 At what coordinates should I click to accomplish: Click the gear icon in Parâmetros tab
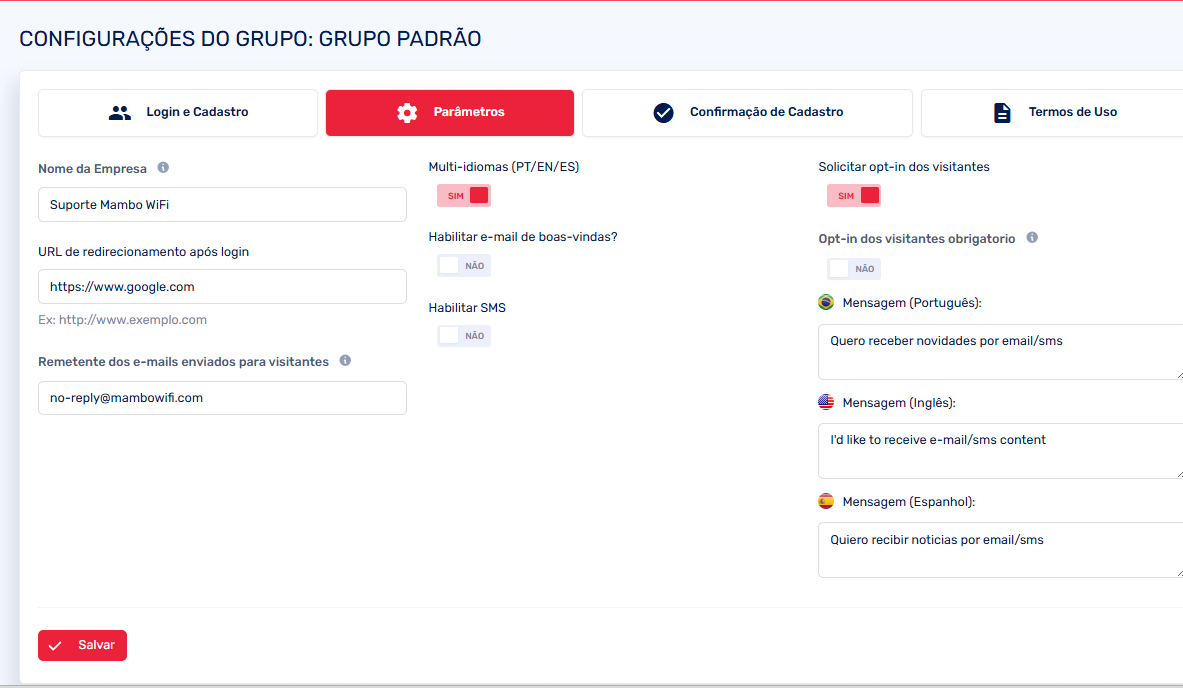point(407,113)
